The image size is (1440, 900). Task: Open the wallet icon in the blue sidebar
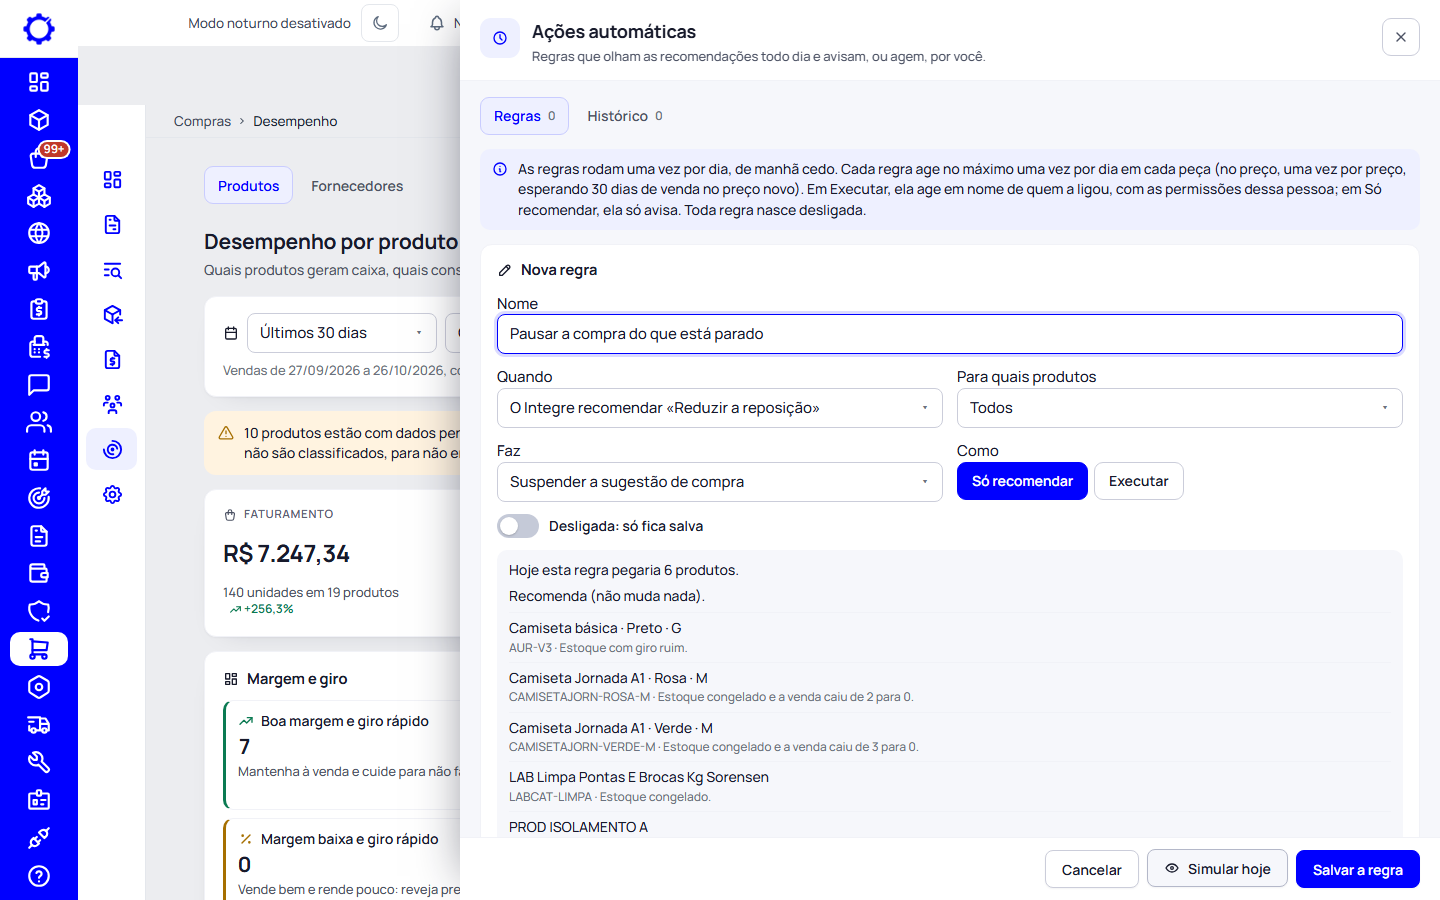tap(39, 573)
